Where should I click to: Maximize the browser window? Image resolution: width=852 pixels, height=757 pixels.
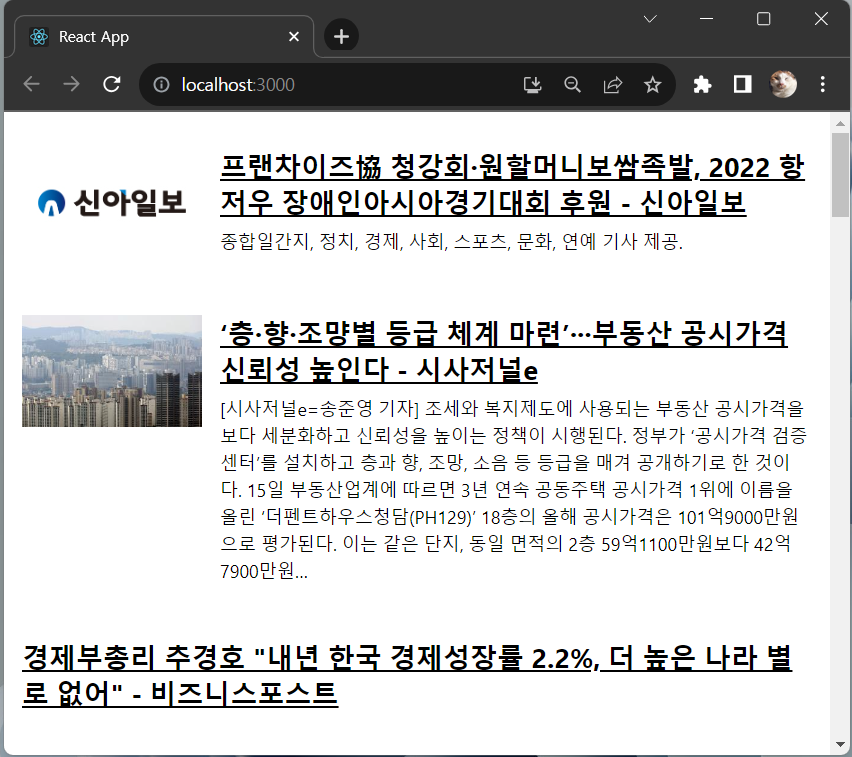[763, 18]
